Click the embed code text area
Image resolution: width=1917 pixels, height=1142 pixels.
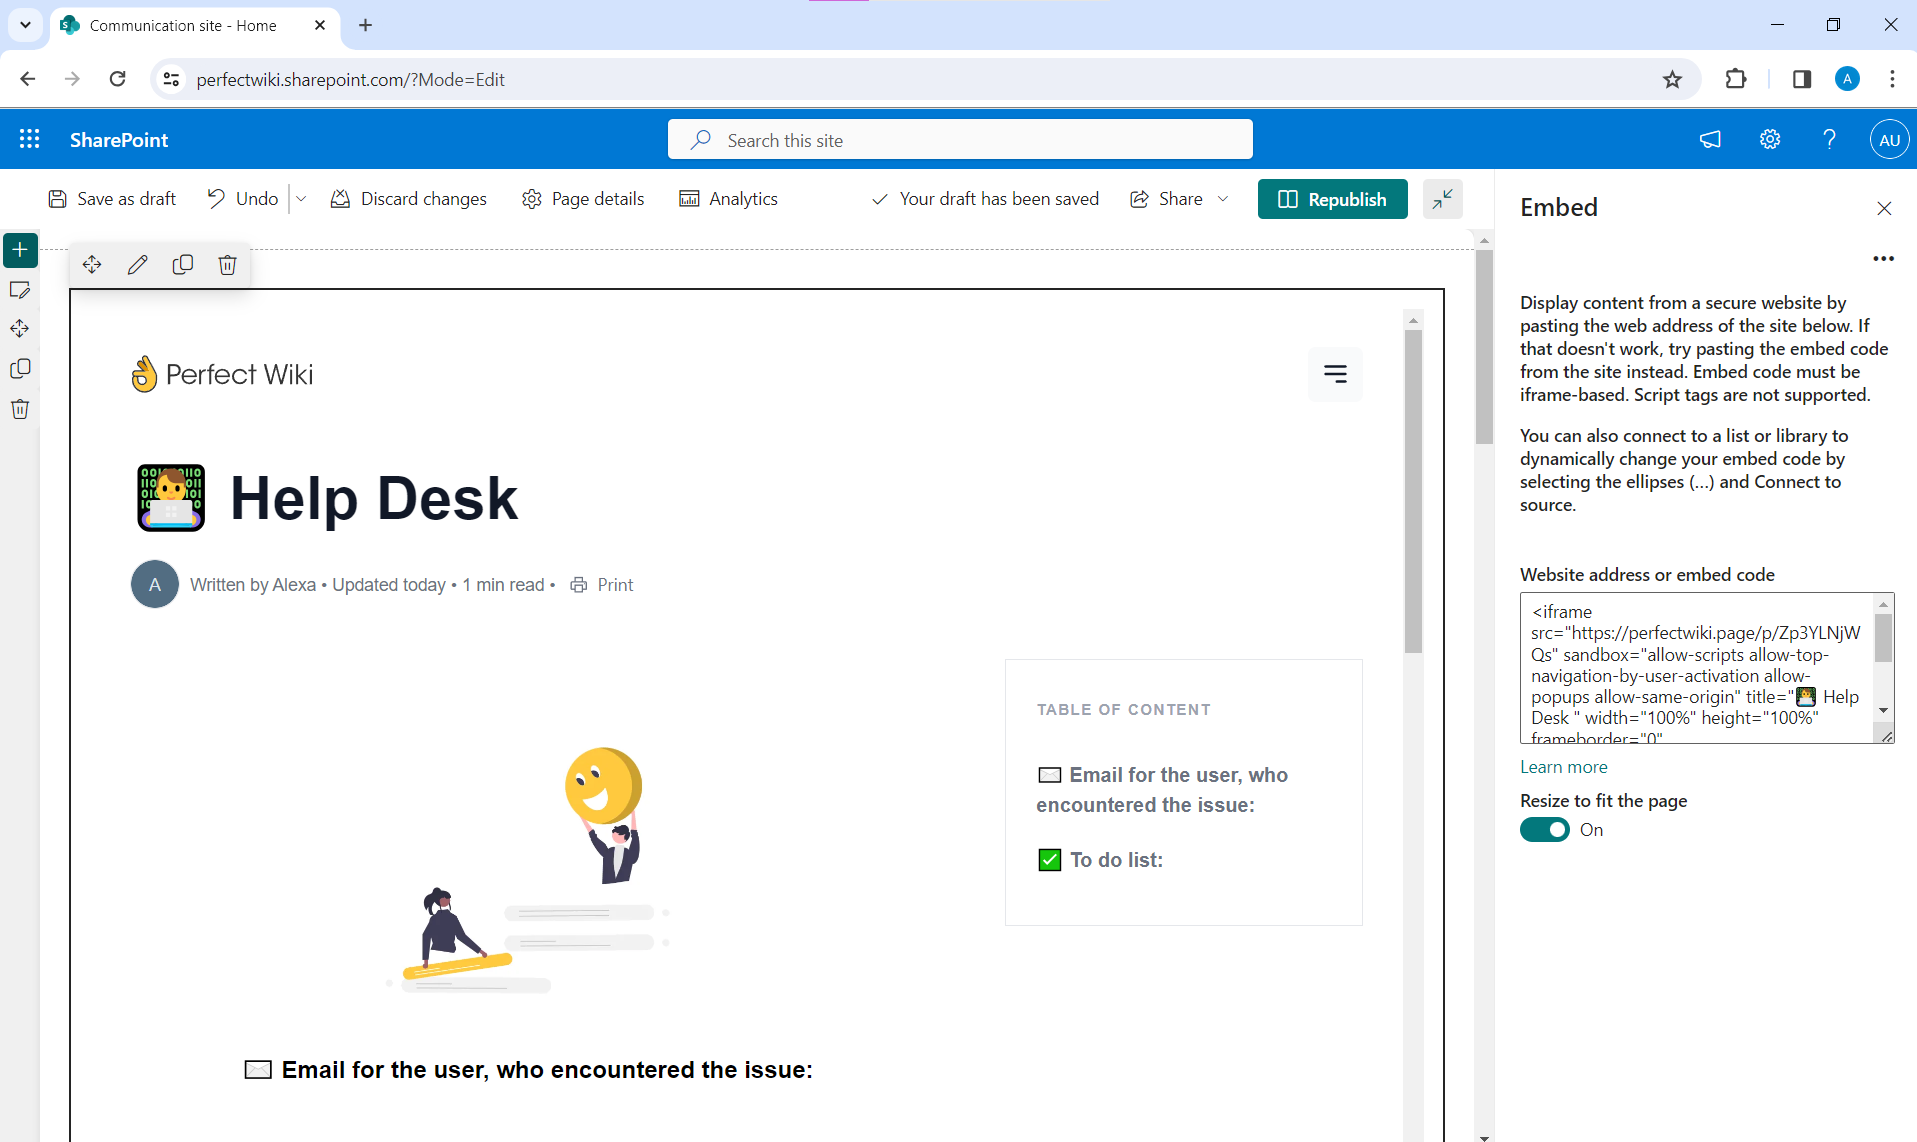pos(1697,668)
